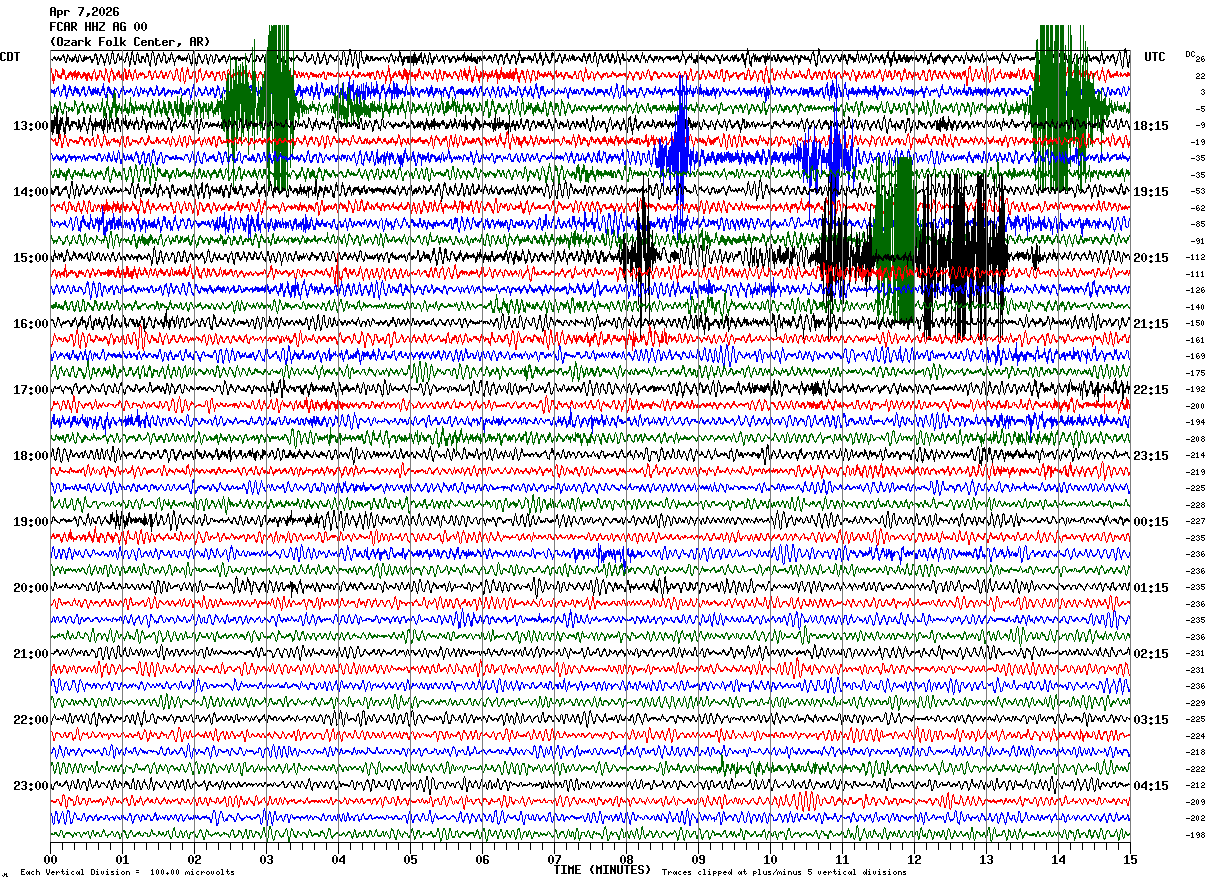
Task: Click the '18:15' UTC time label
Action: pyautogui.click(x=1150, y=126)
